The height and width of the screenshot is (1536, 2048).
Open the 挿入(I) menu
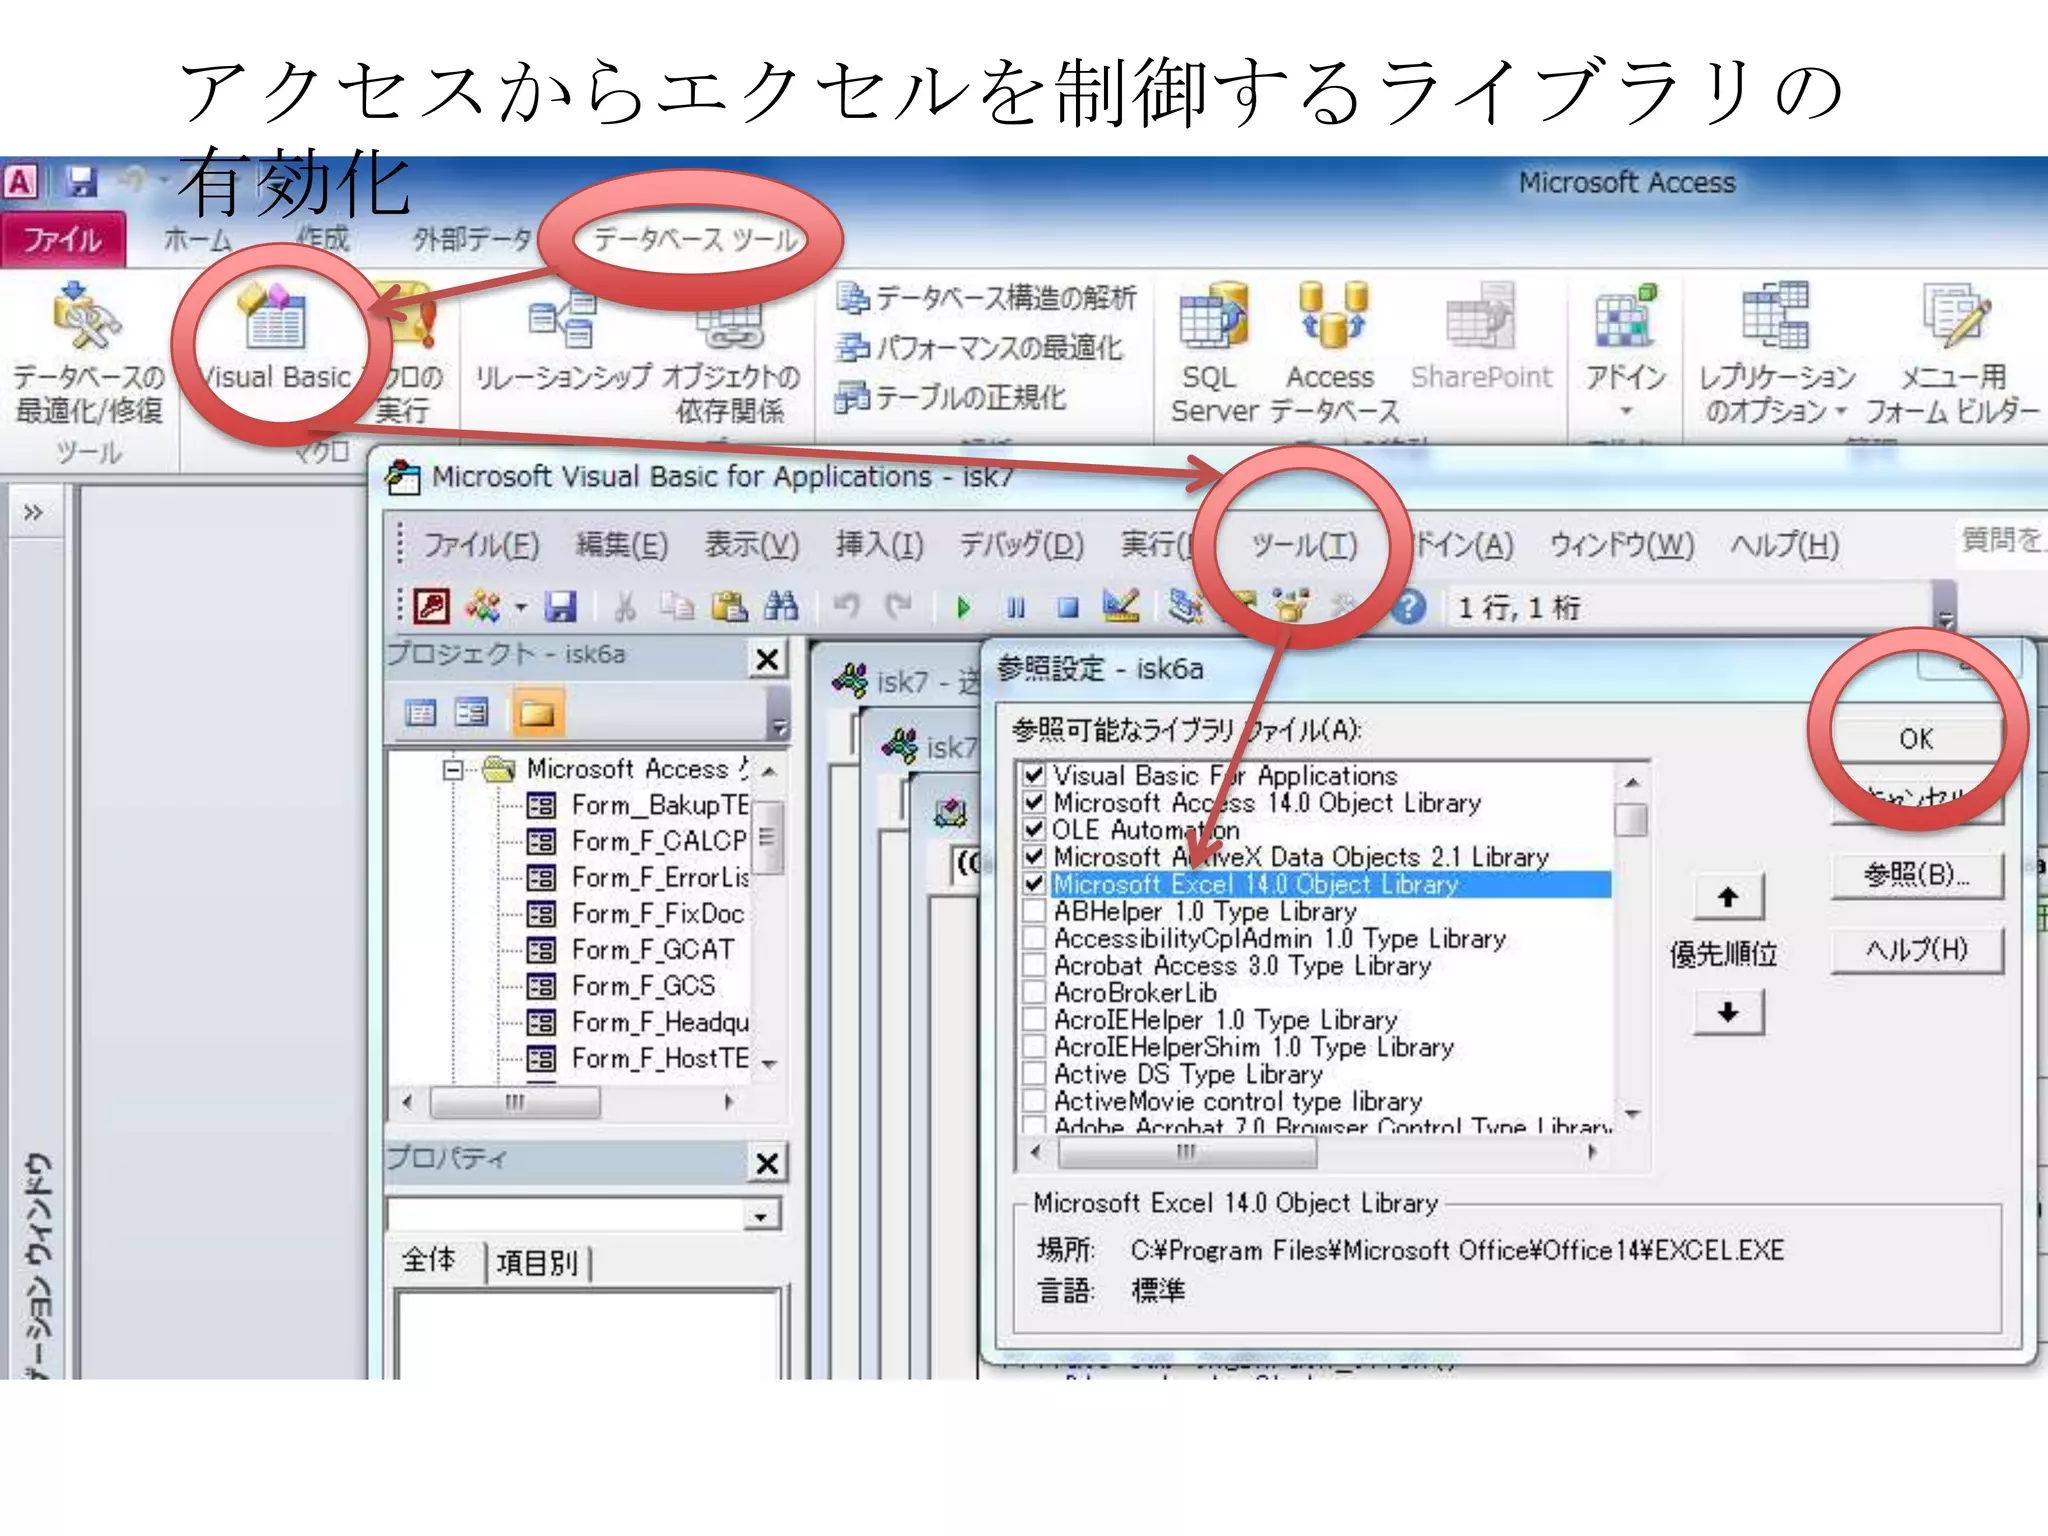pos(879,545)
